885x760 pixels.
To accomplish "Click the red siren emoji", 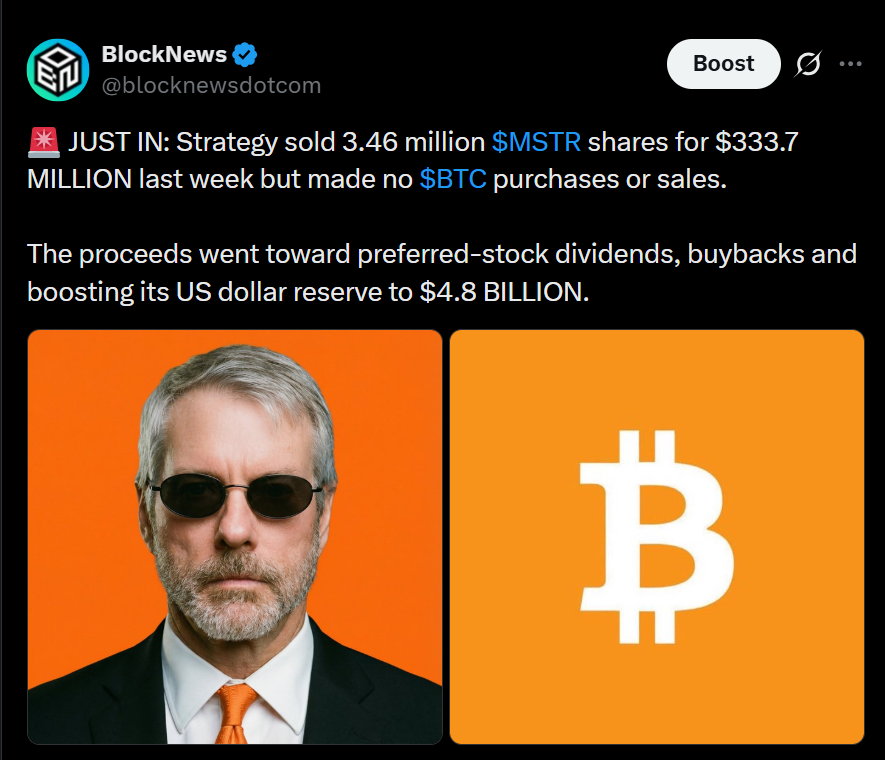I will point(43,142).
